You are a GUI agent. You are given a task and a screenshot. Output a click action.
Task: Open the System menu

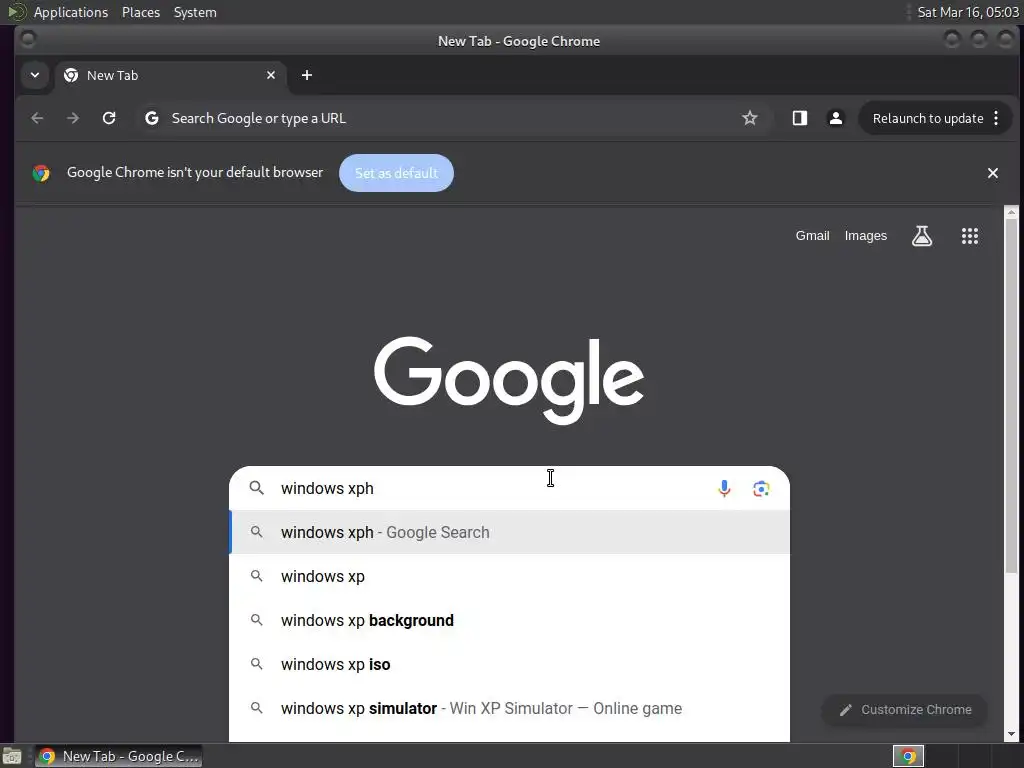point(195,12)
